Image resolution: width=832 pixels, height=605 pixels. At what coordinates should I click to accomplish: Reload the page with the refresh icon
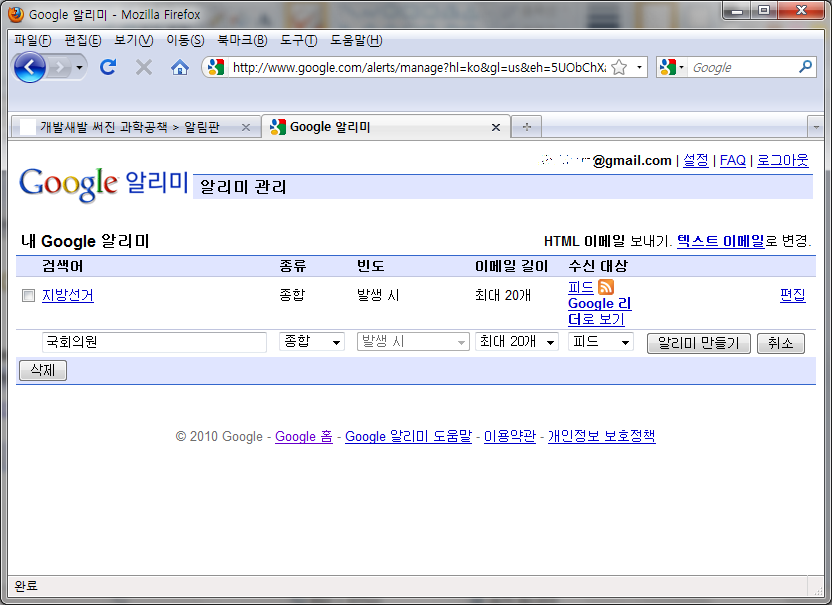click(x=108, y=67)
